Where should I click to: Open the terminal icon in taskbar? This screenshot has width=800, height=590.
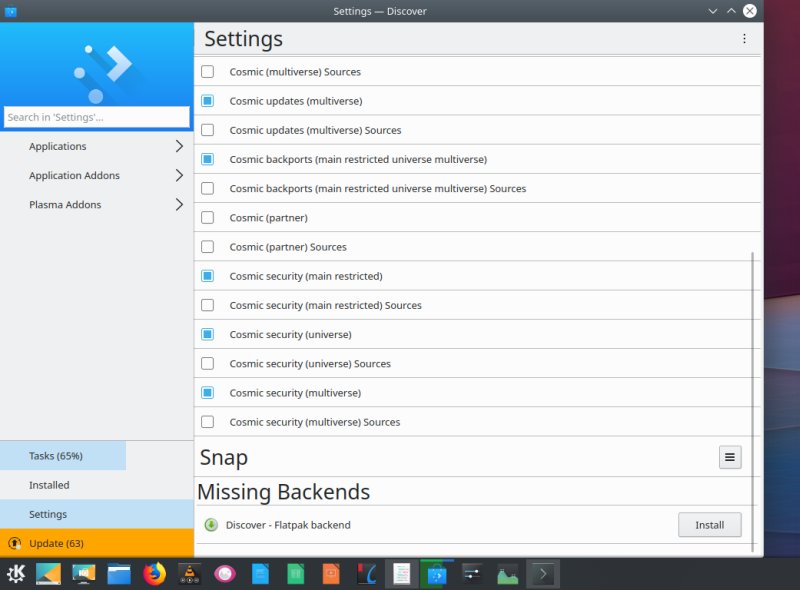[x=543, y=574]
